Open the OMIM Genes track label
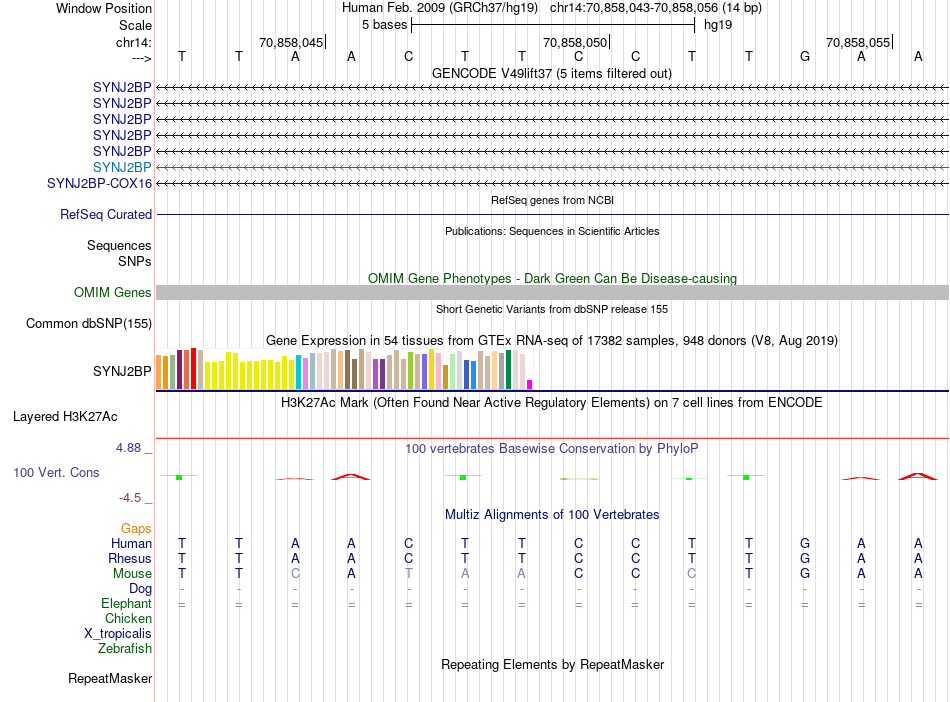This screenshot has height=702, width=950. 113,293
